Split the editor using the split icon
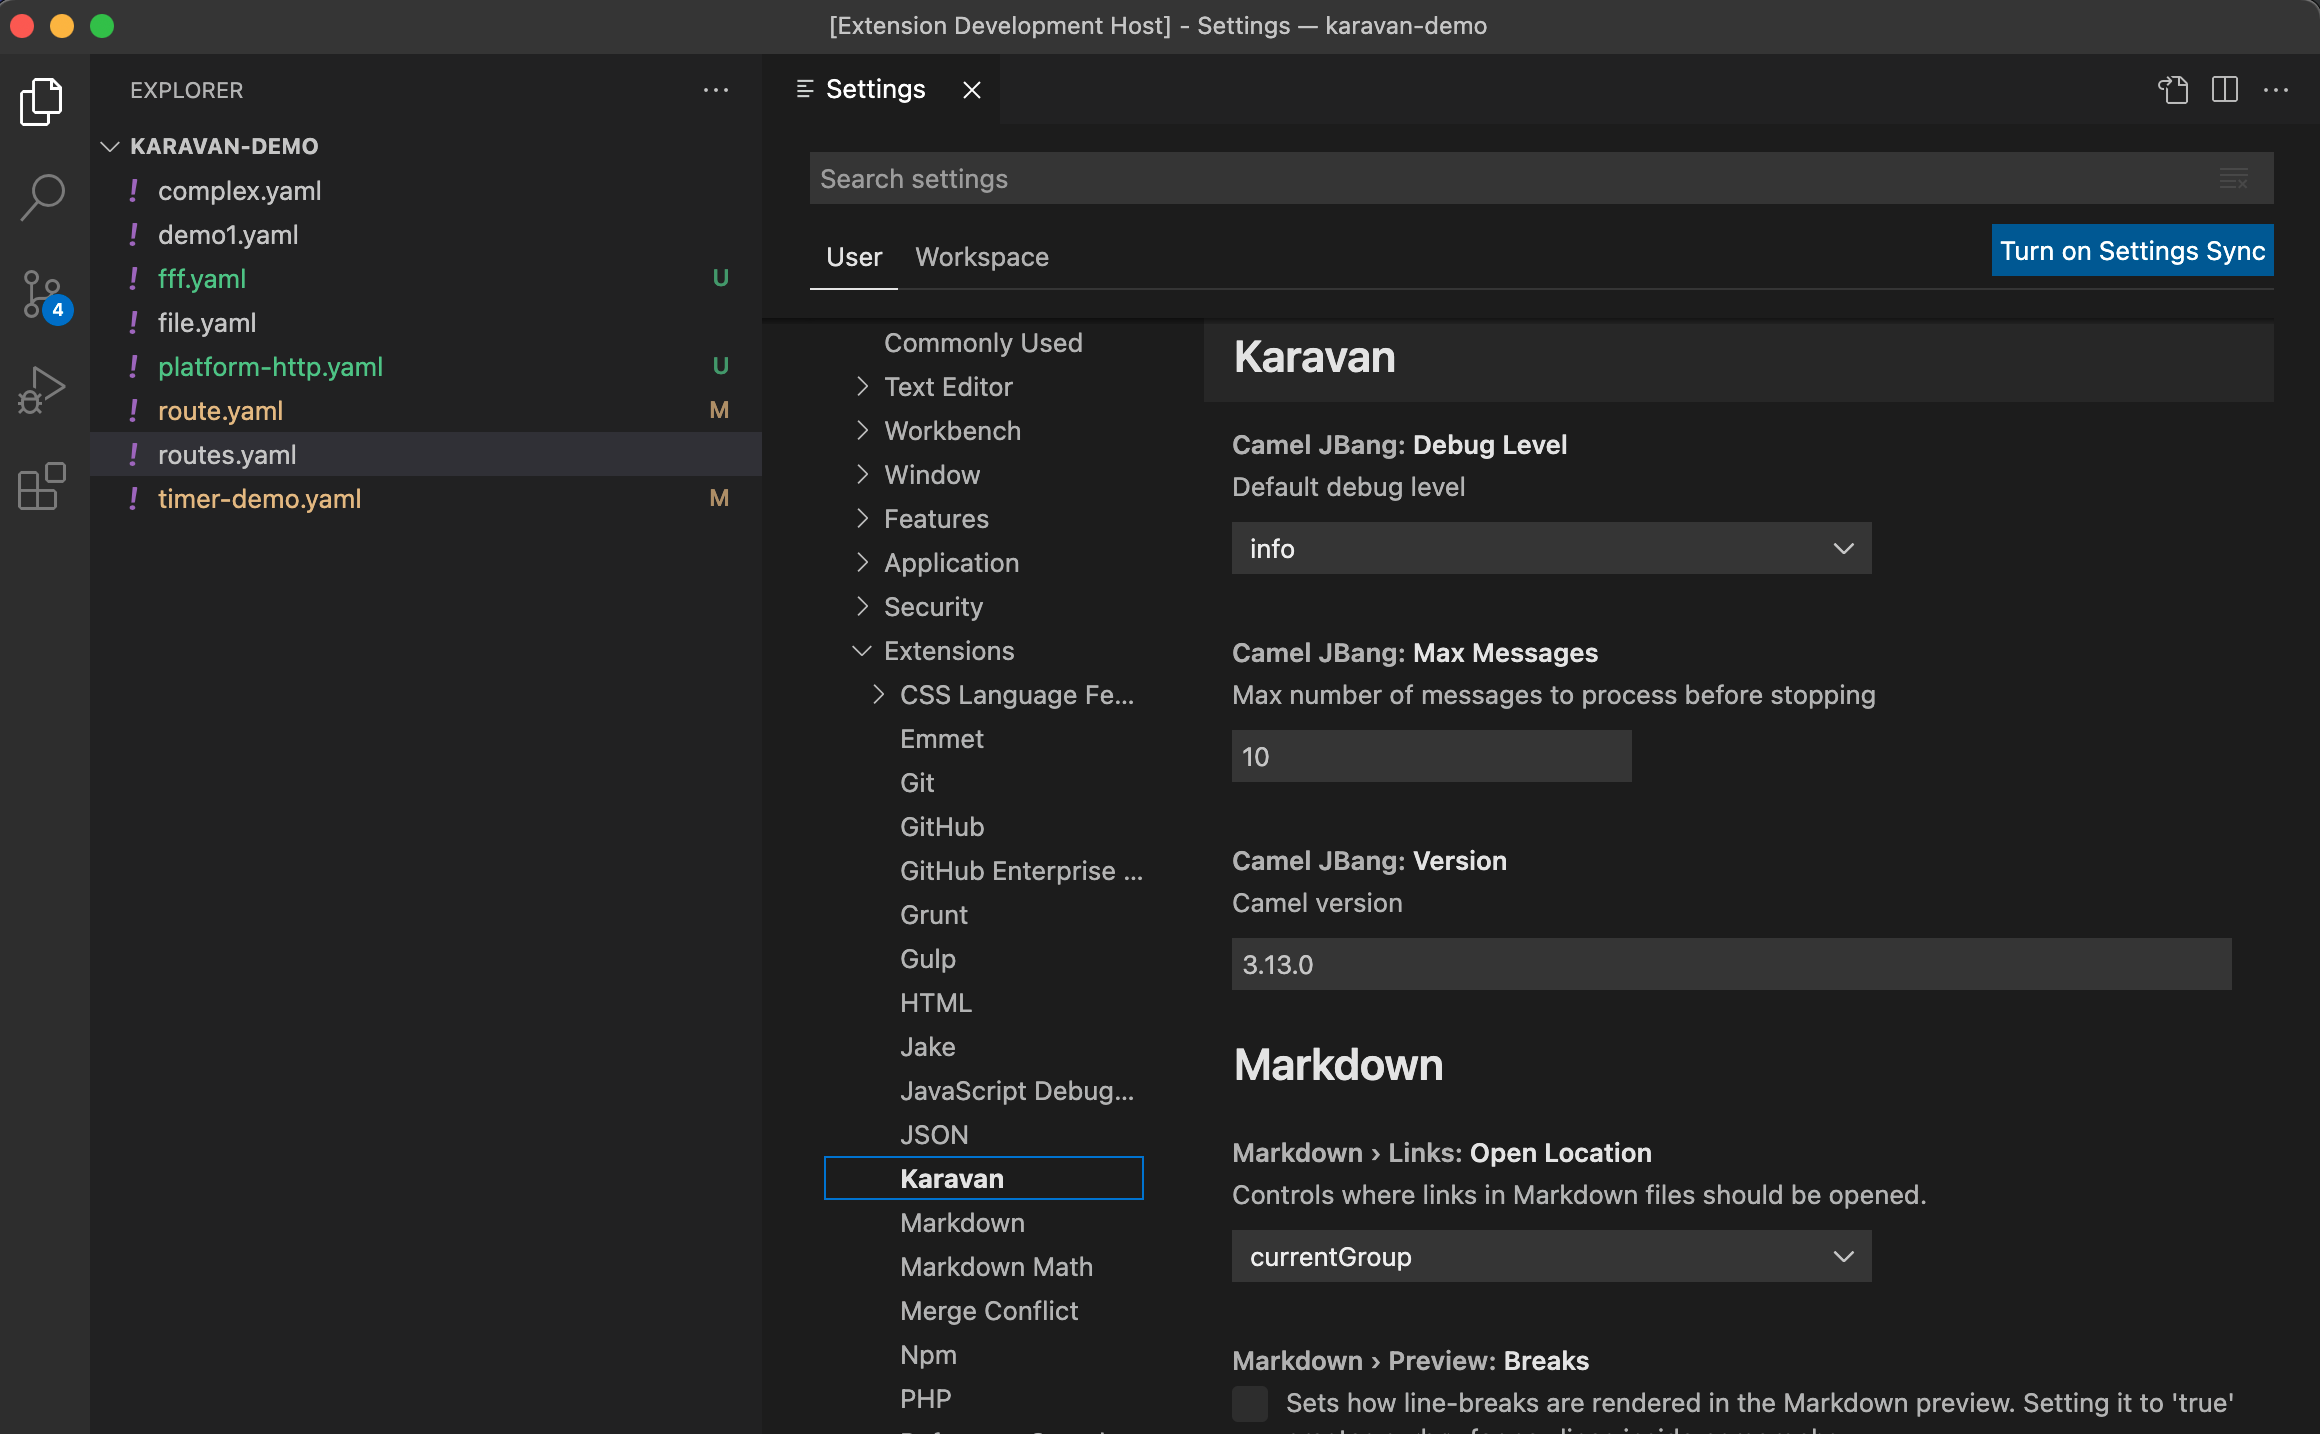Screen dimensions: 2320x1434 coord(2224,90)
